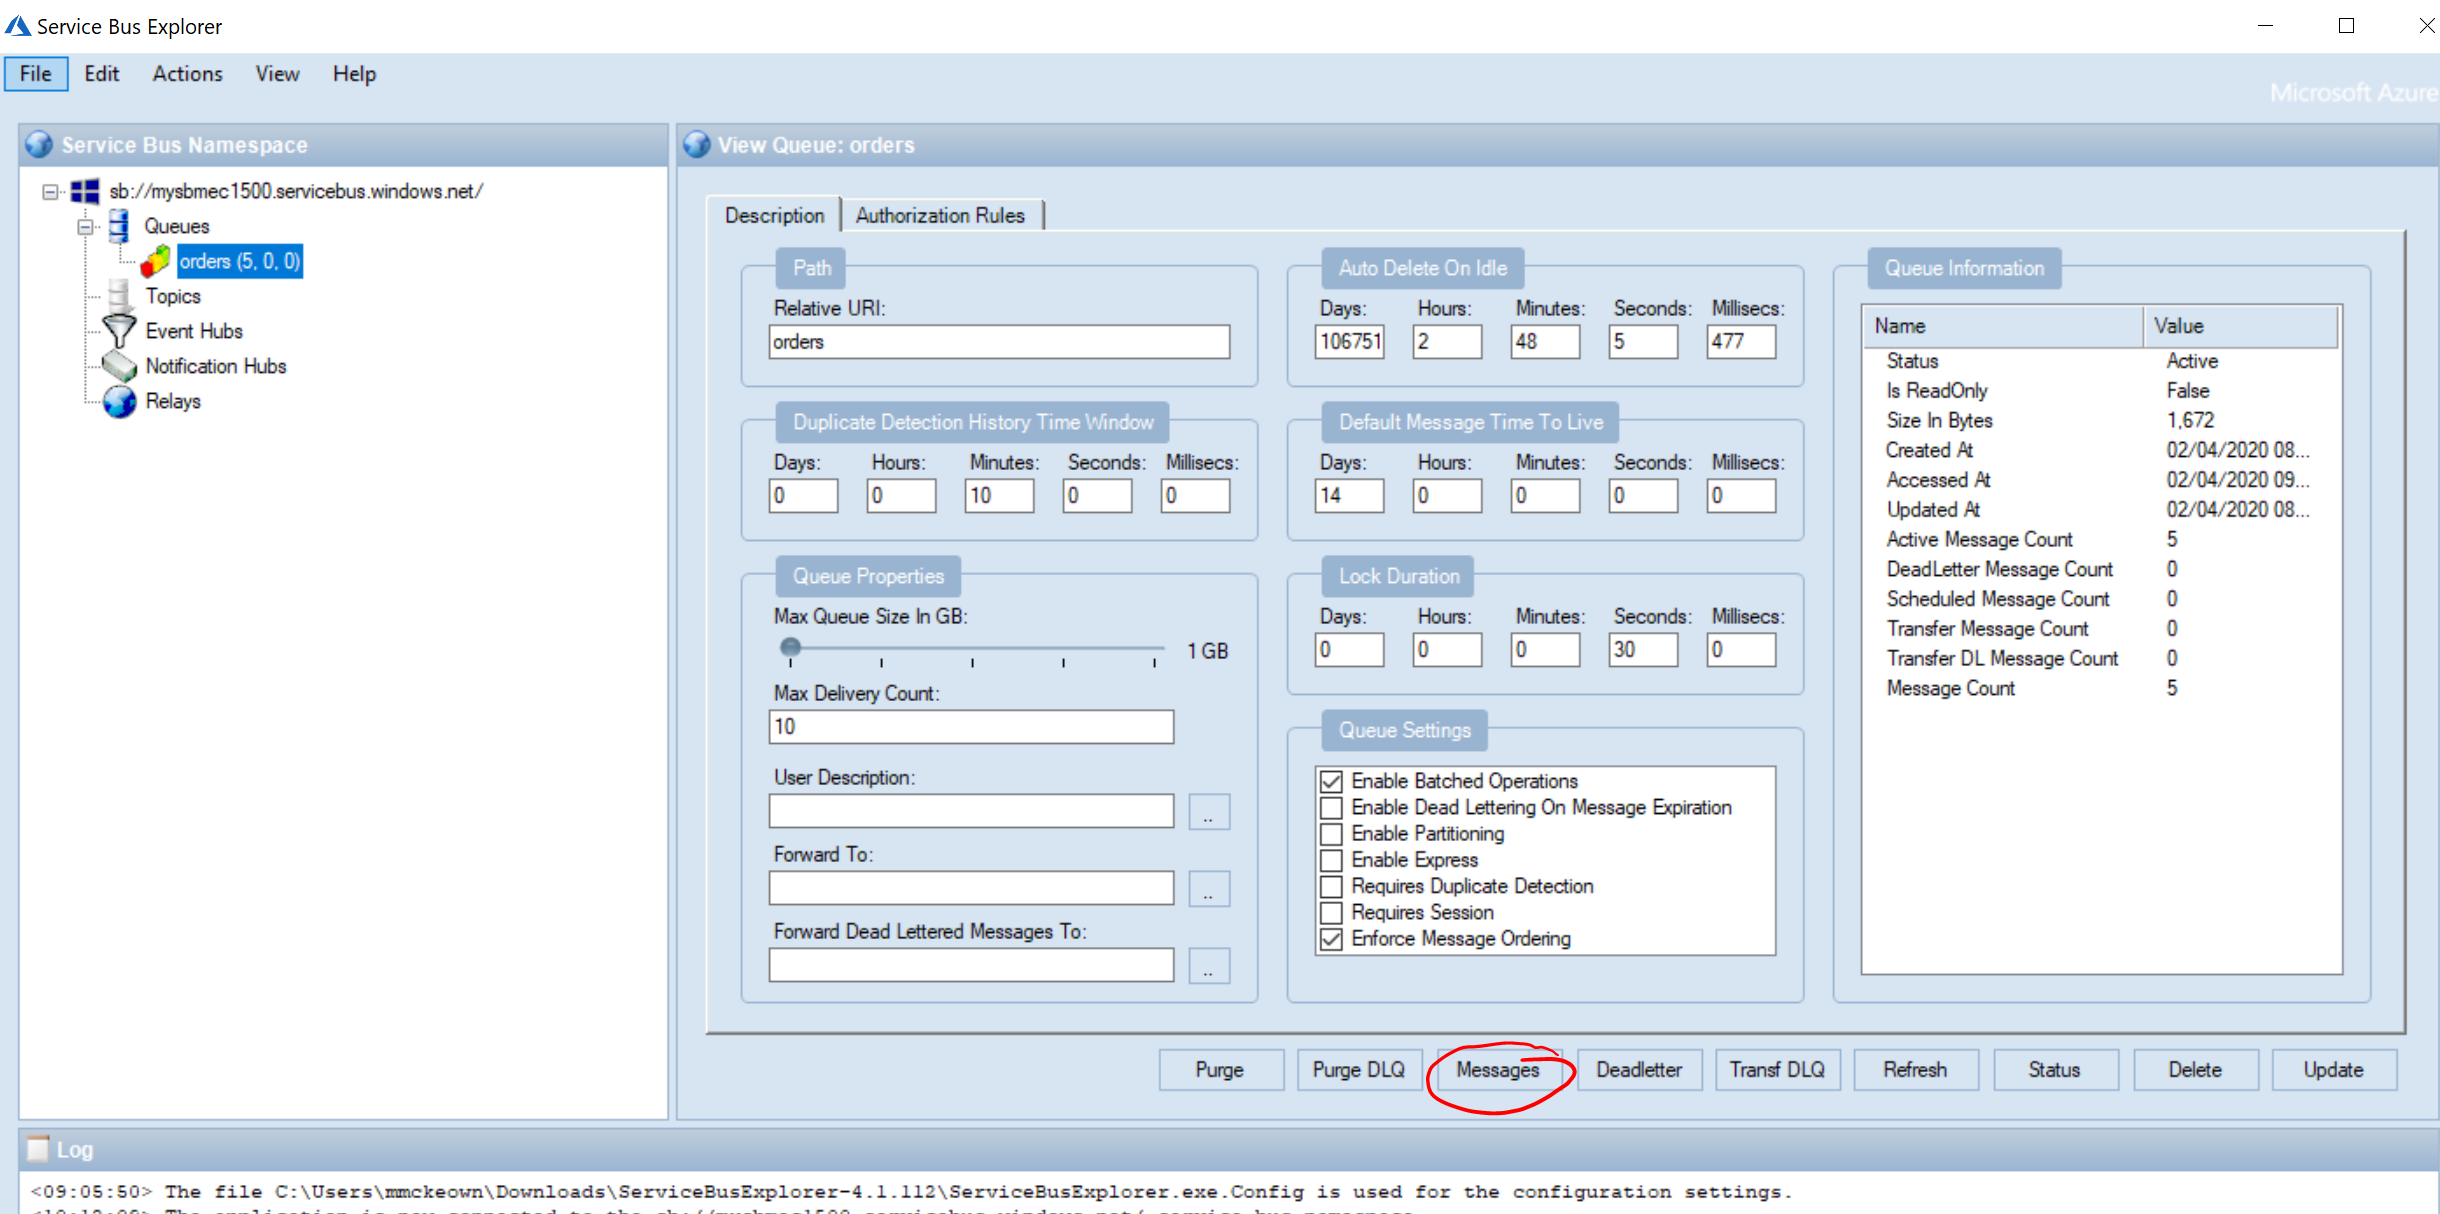This screenshot has height=1214, width=2440.
Task: Click the Event Hubs funnel icon
Action: coord(119,331)
